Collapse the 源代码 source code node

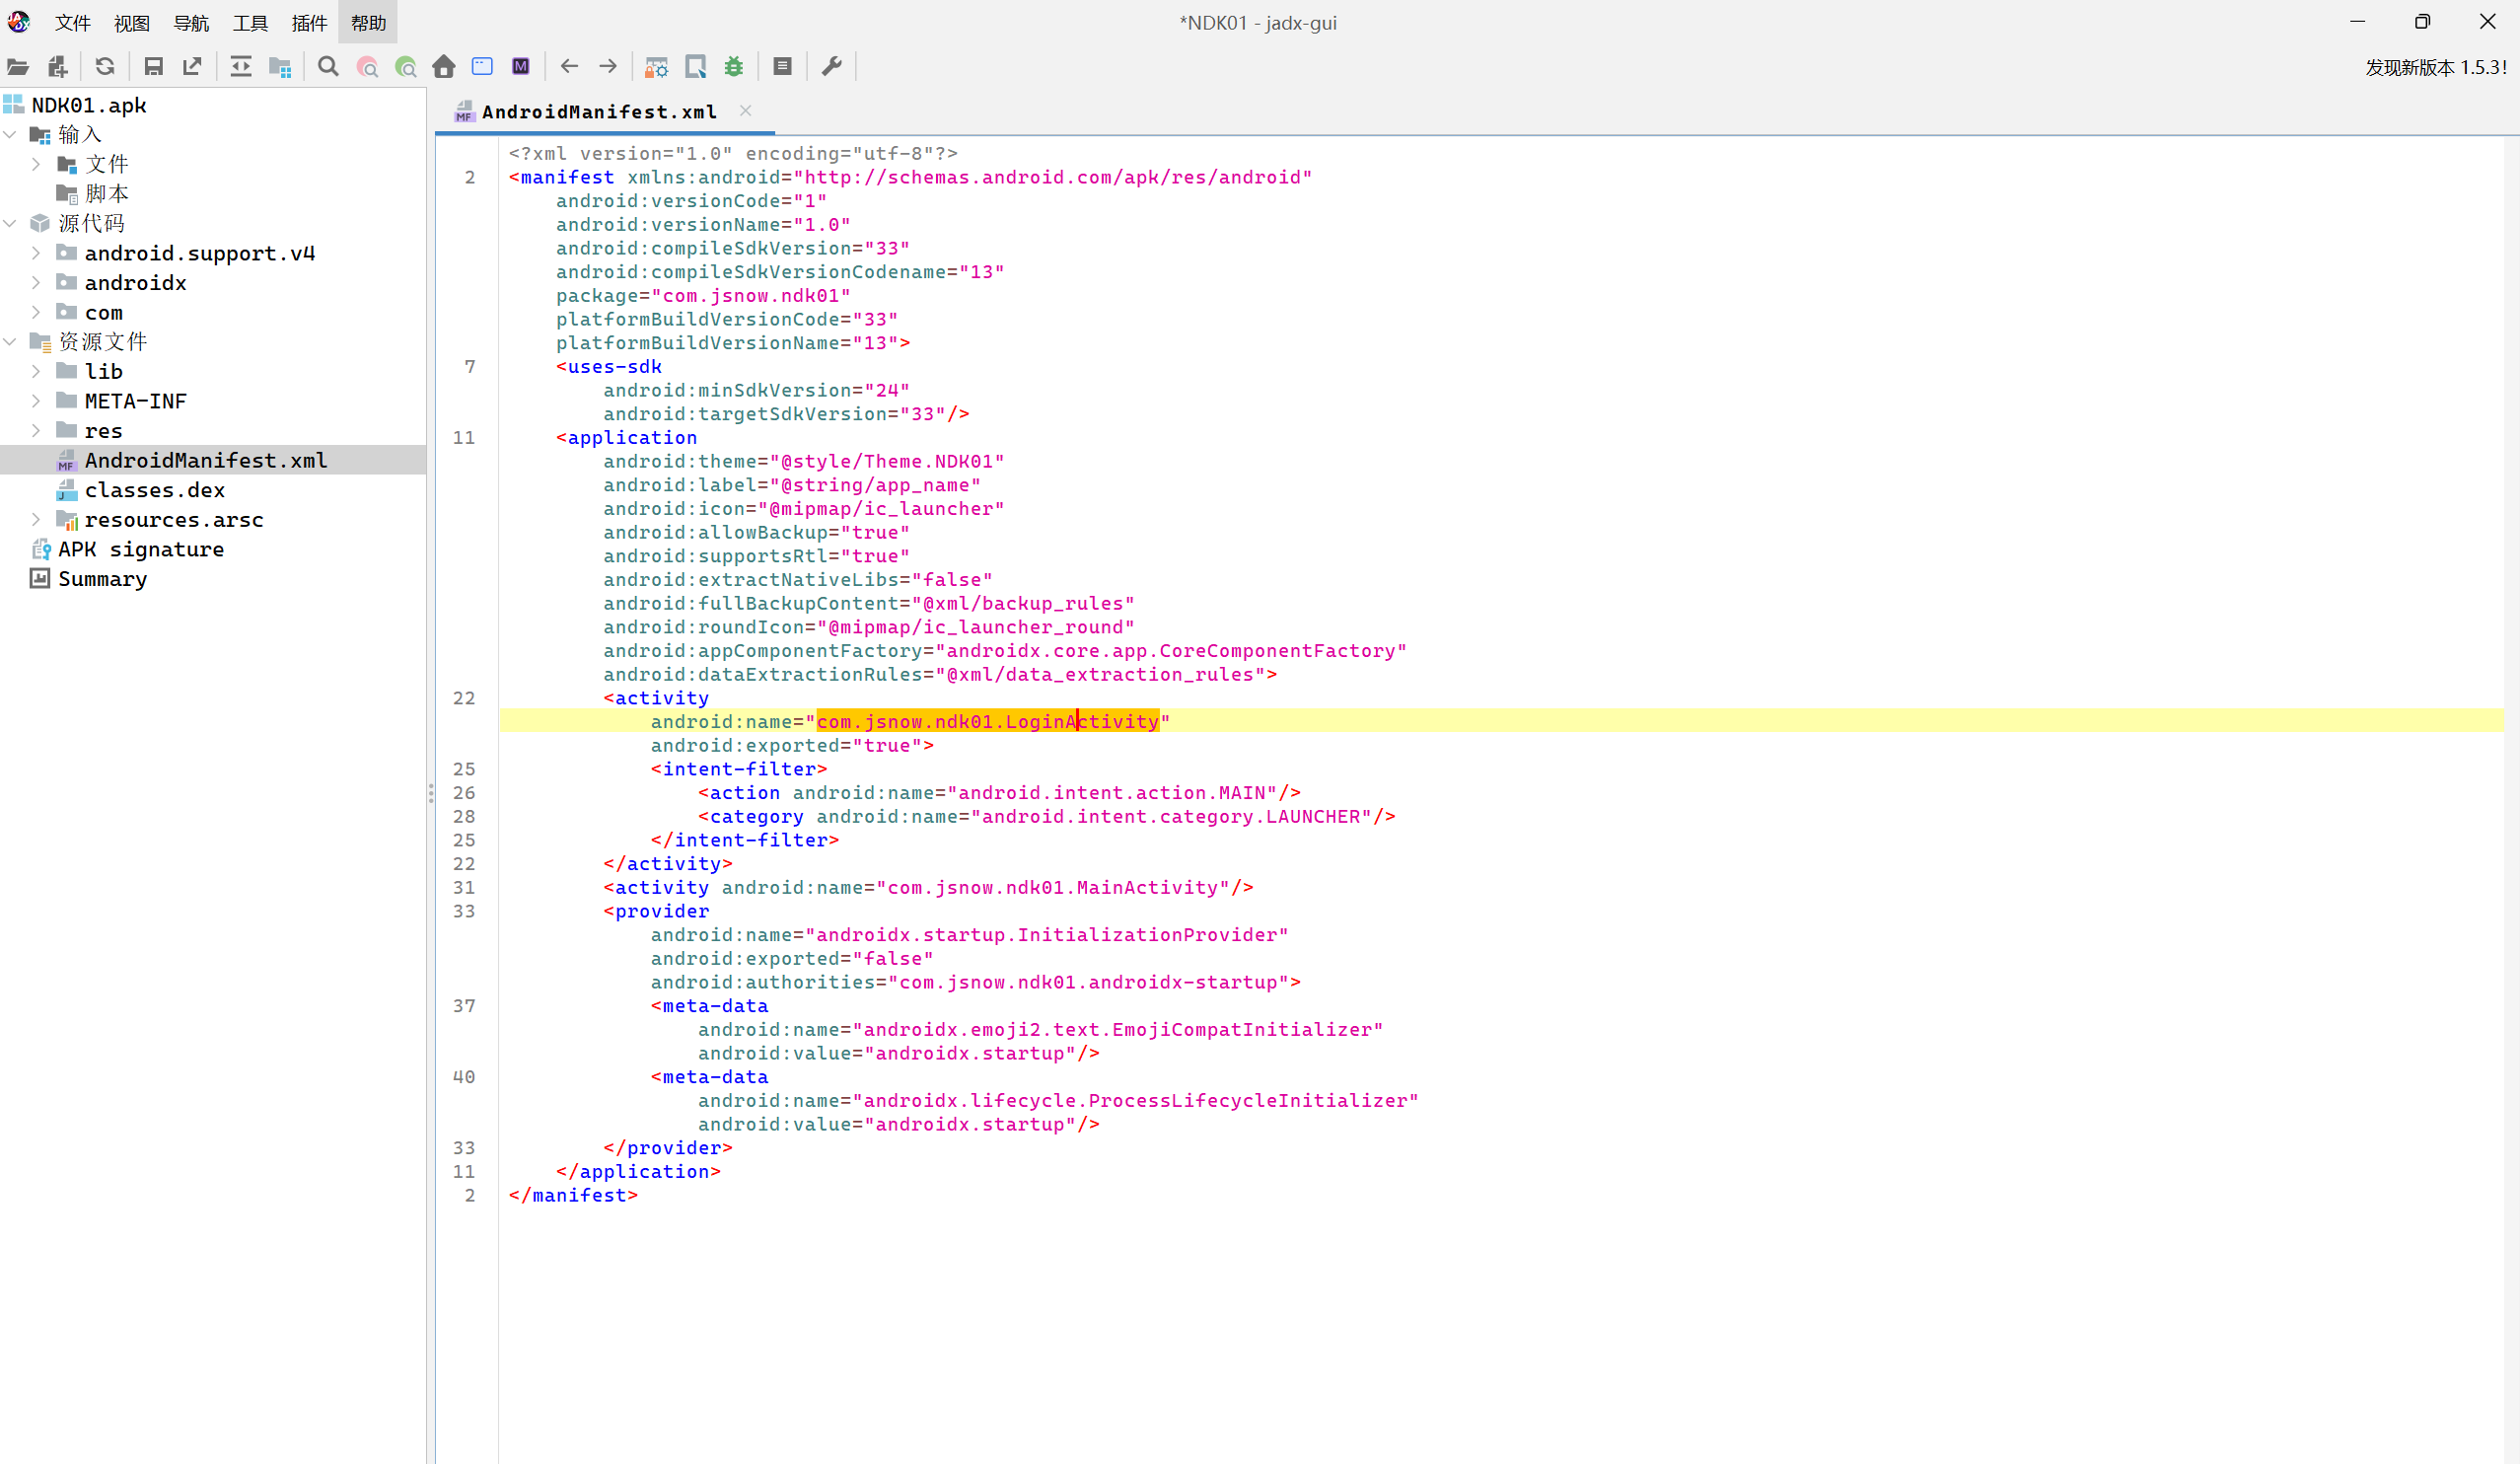tap(10, 223)
